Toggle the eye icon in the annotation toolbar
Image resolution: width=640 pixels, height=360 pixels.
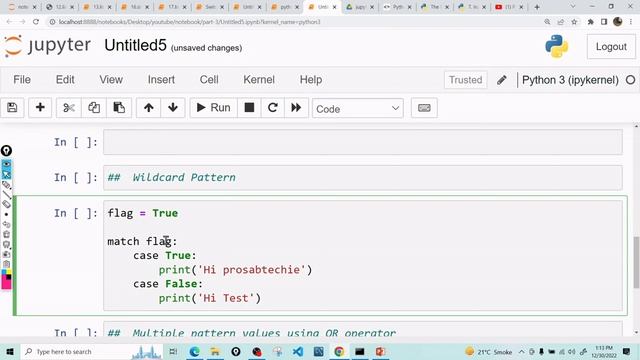point(6,164)
